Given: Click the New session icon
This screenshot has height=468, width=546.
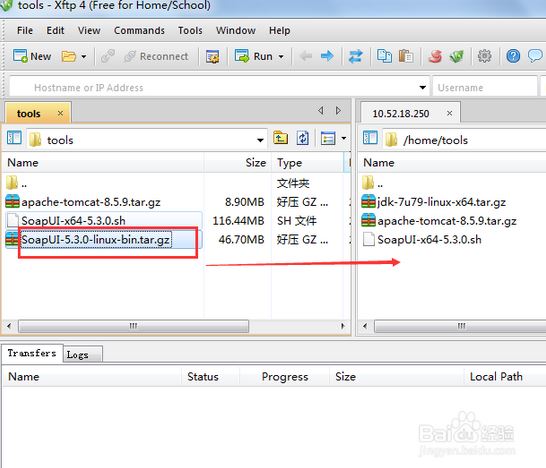Looking at the screenshot, I should click(x=20, y=56).
